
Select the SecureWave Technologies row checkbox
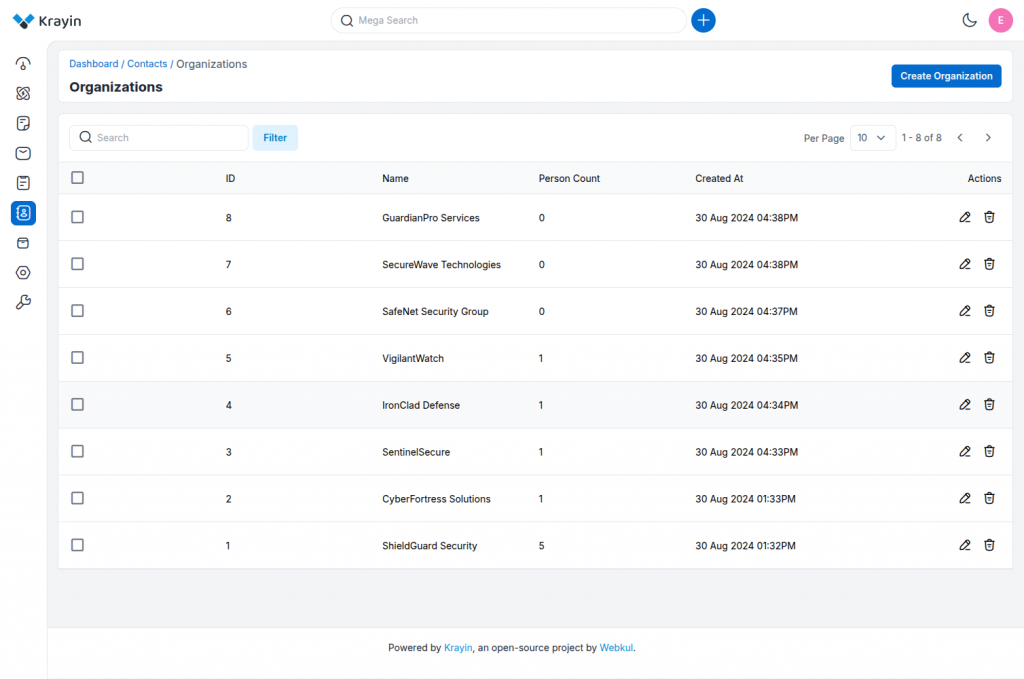point(78,264)
